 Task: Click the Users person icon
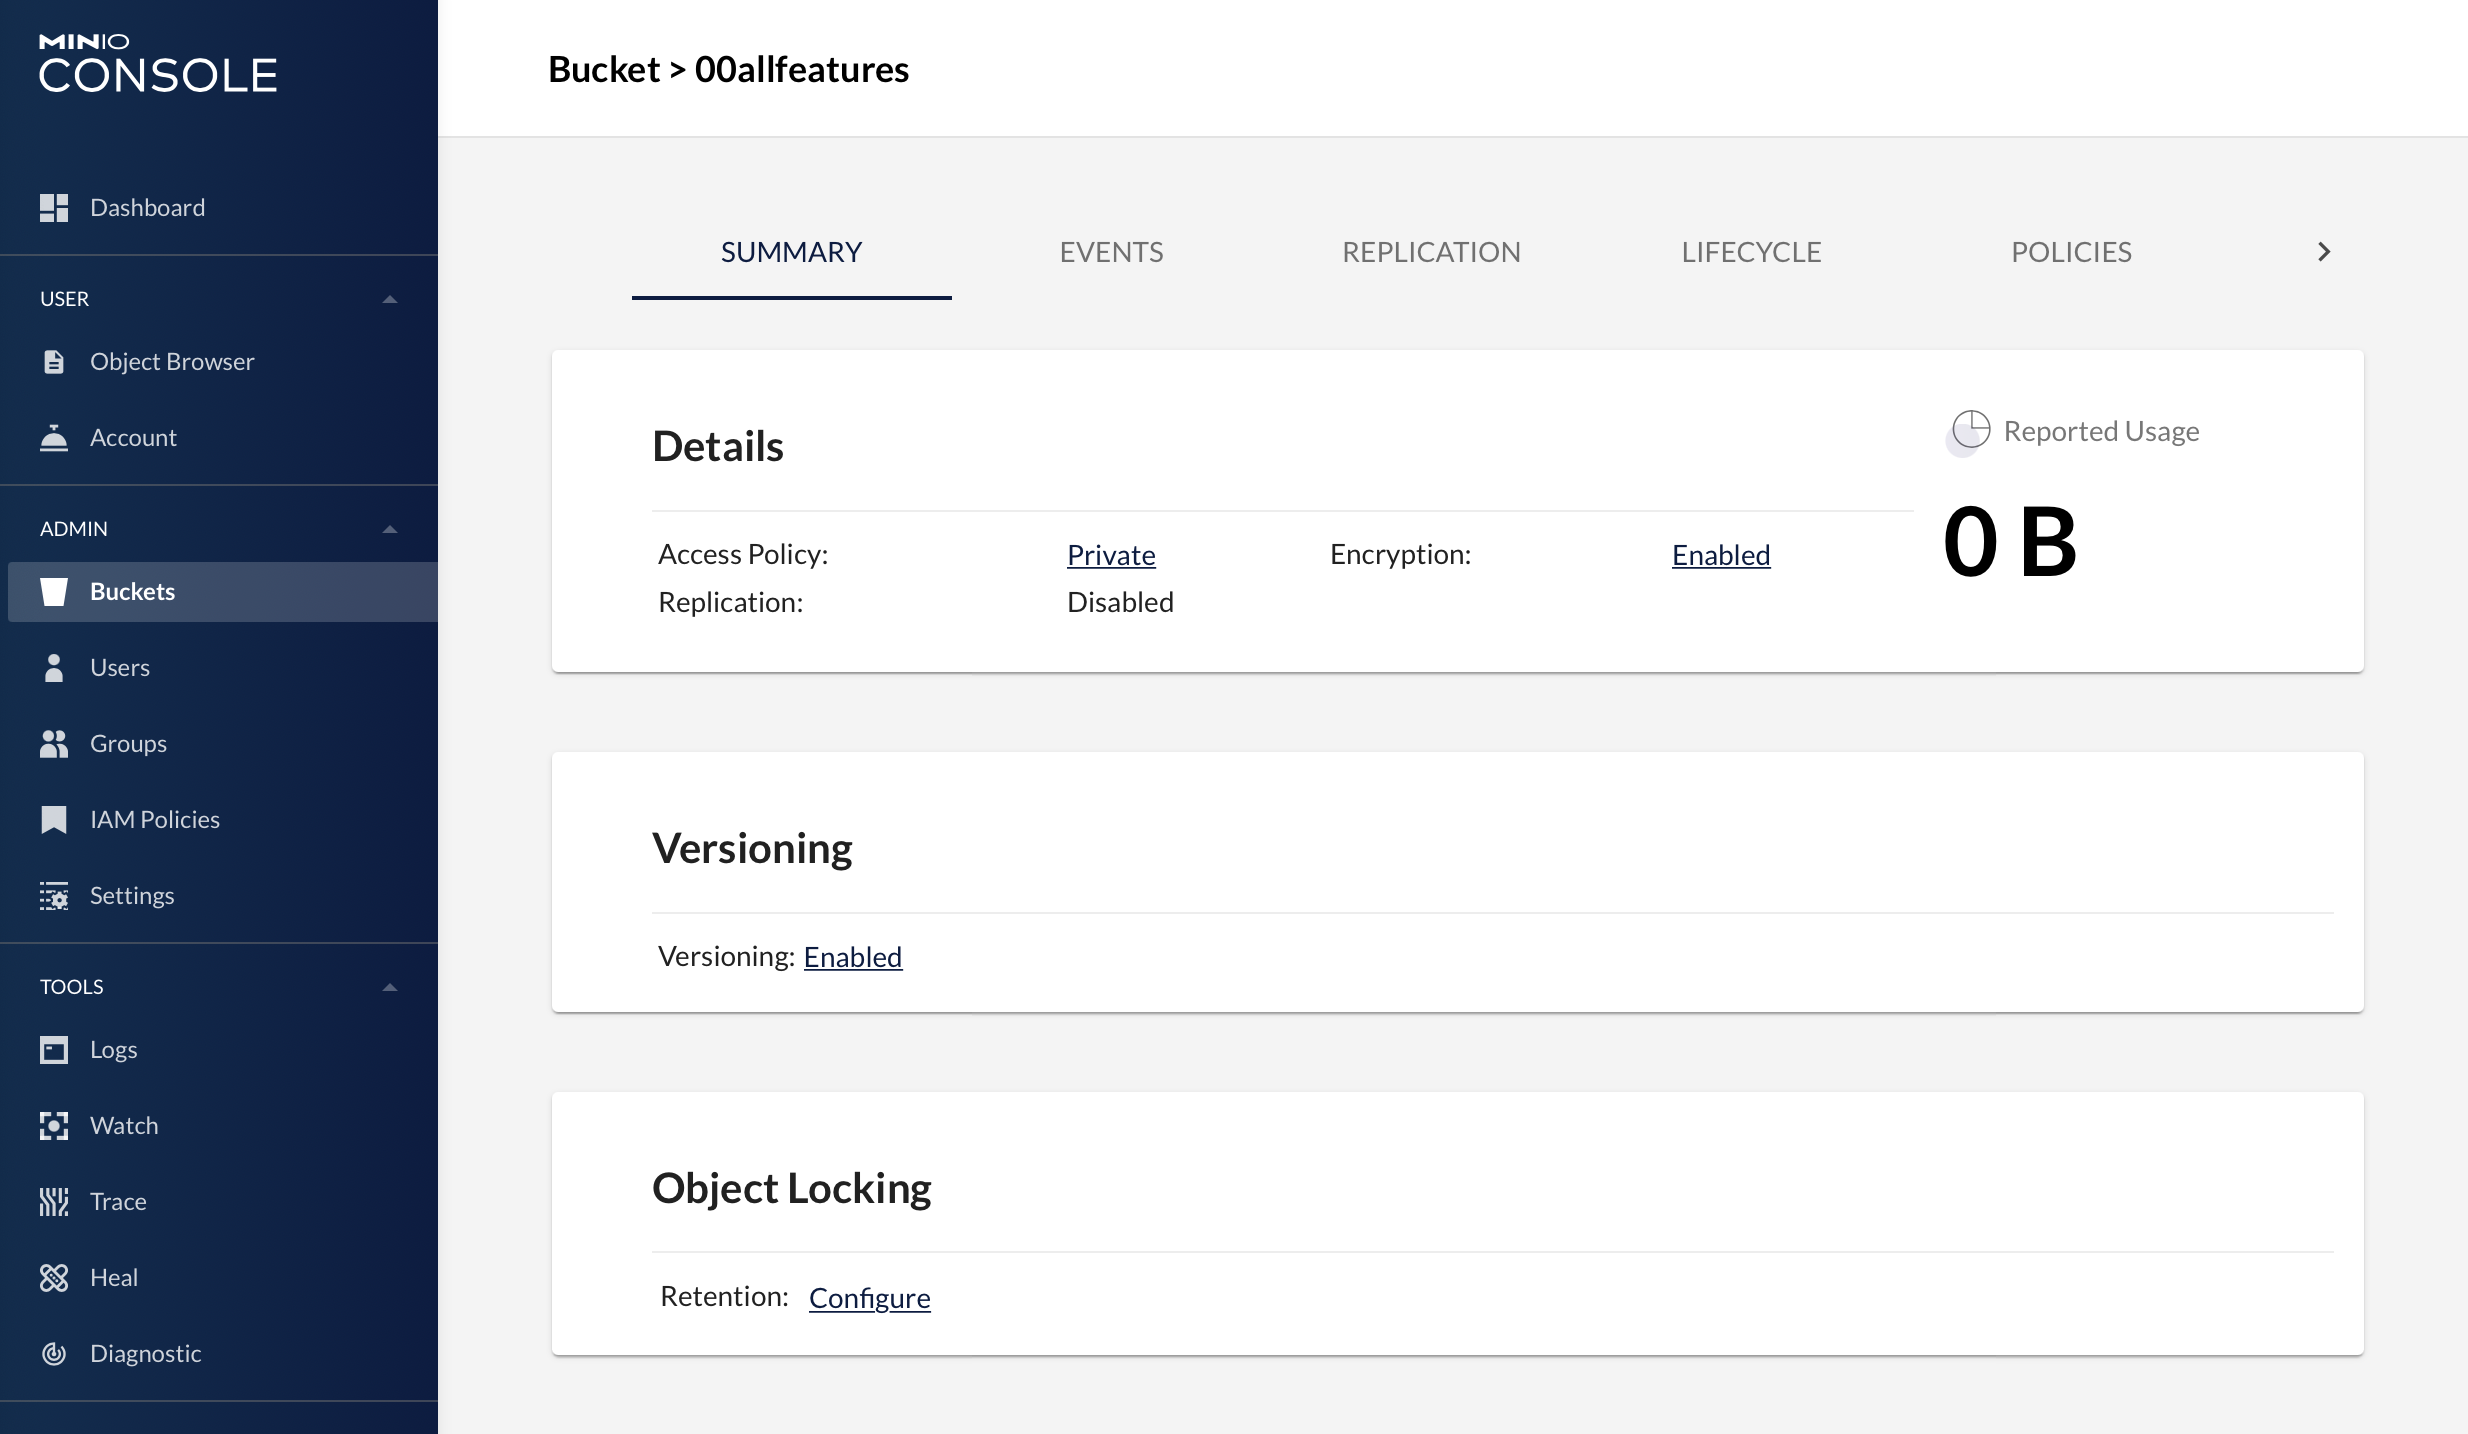[54, 668]
